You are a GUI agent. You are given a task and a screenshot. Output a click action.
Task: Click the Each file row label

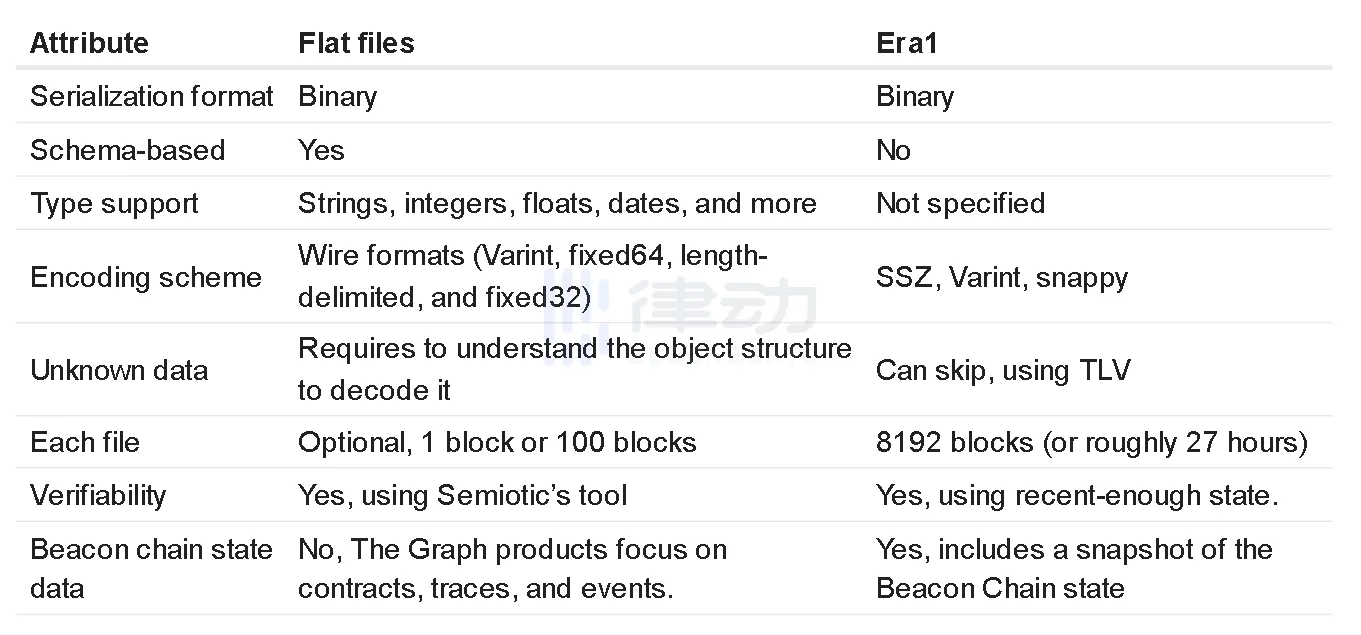[85, 442]
